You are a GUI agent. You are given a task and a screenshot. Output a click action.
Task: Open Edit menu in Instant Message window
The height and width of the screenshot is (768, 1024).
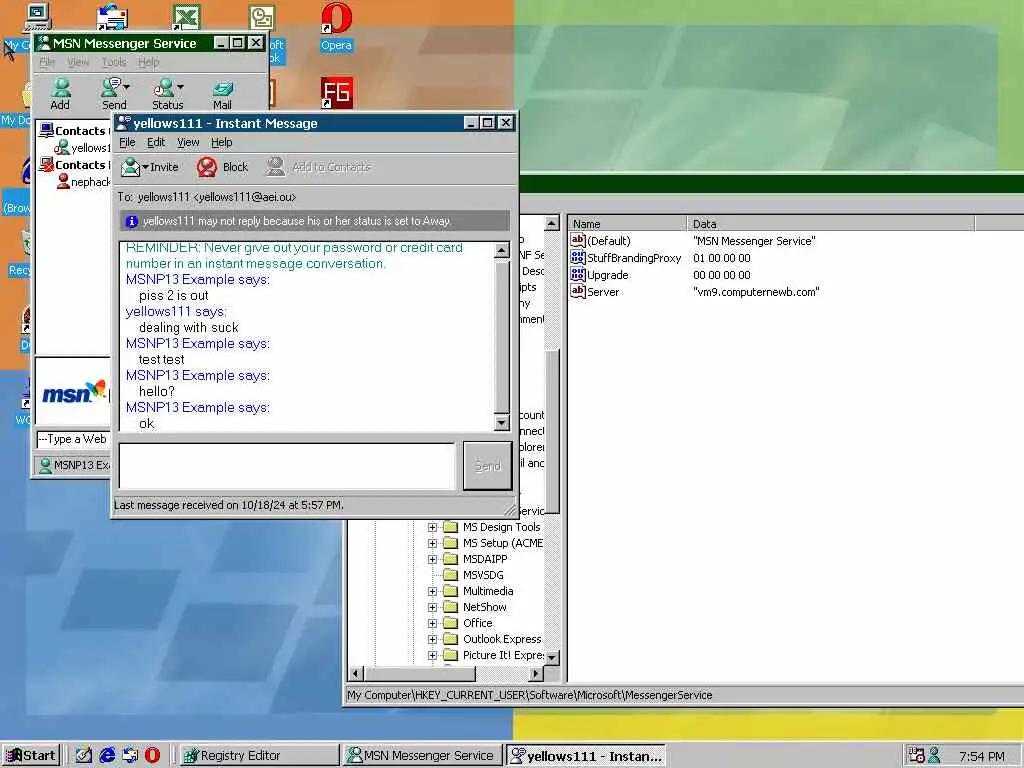[x=155, y=142]
